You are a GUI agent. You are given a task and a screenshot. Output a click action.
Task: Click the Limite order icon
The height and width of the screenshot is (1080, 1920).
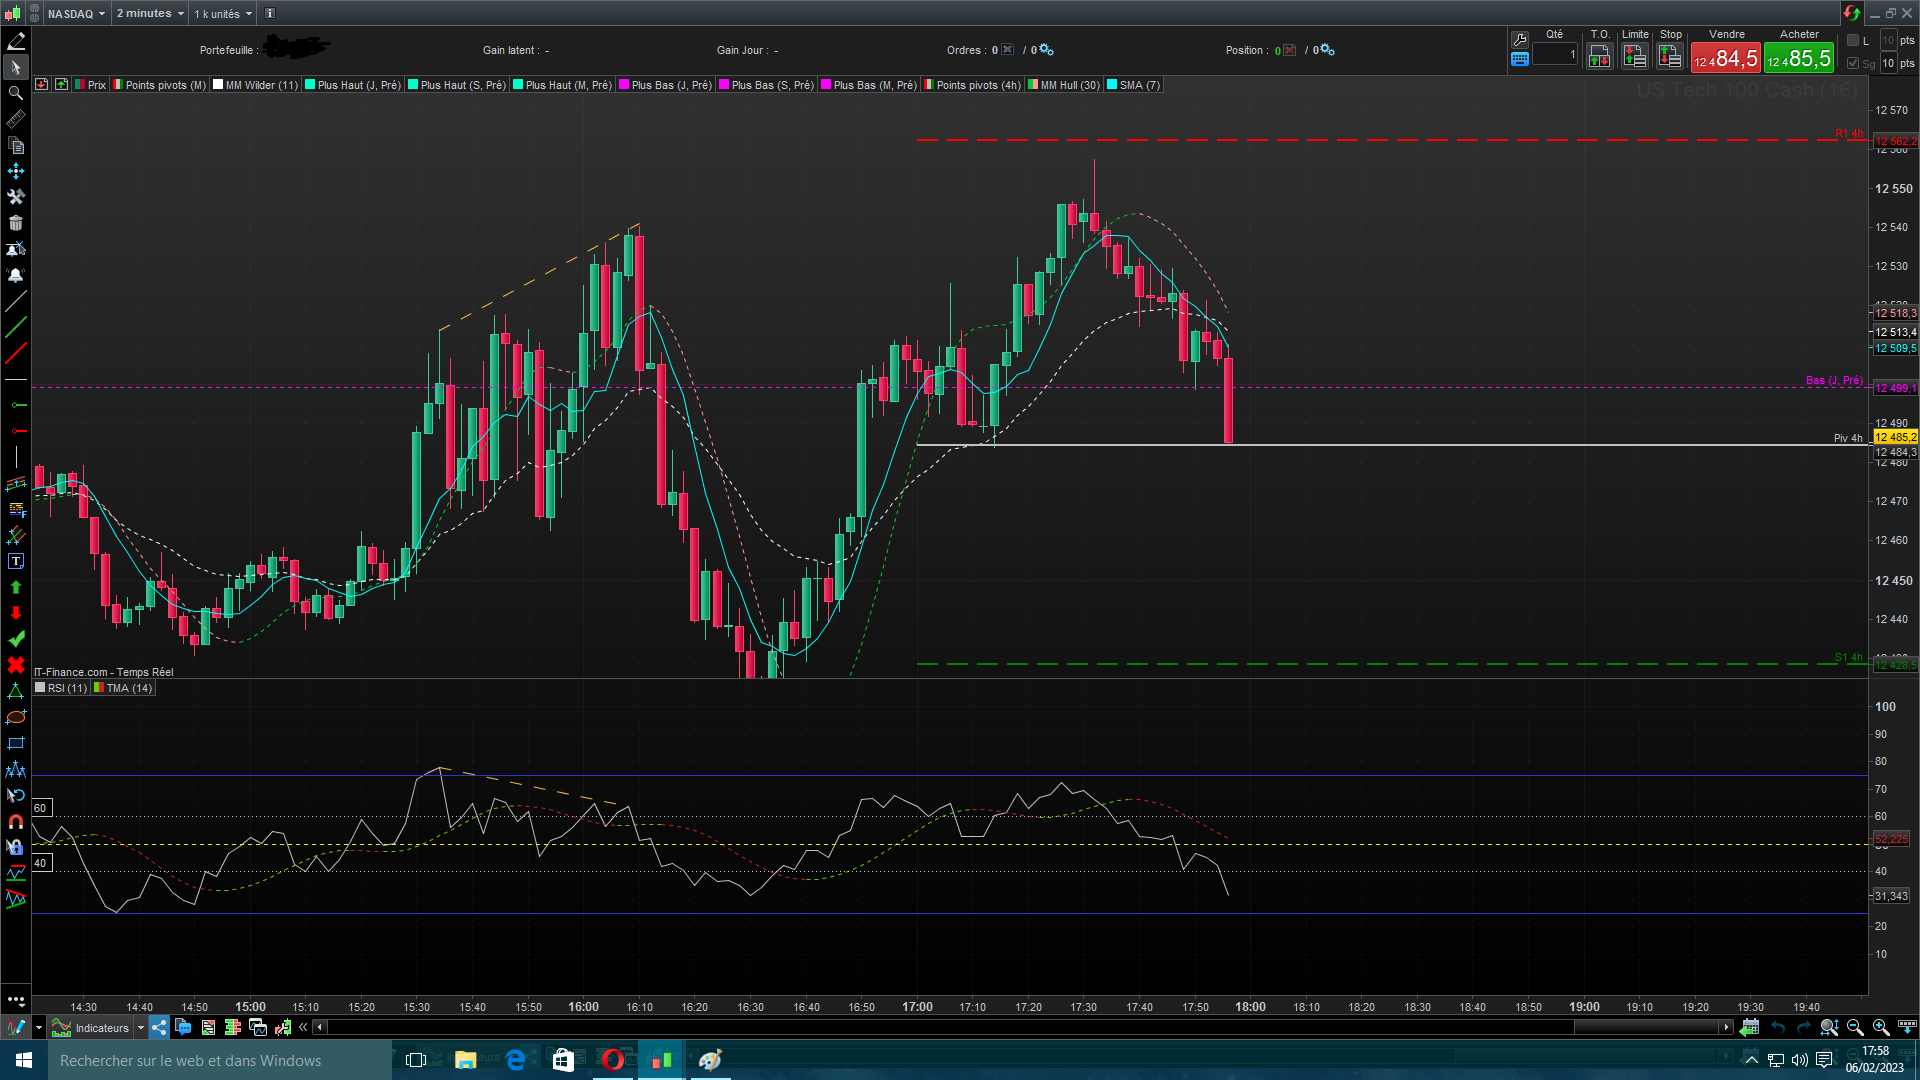coord(1634,57)
